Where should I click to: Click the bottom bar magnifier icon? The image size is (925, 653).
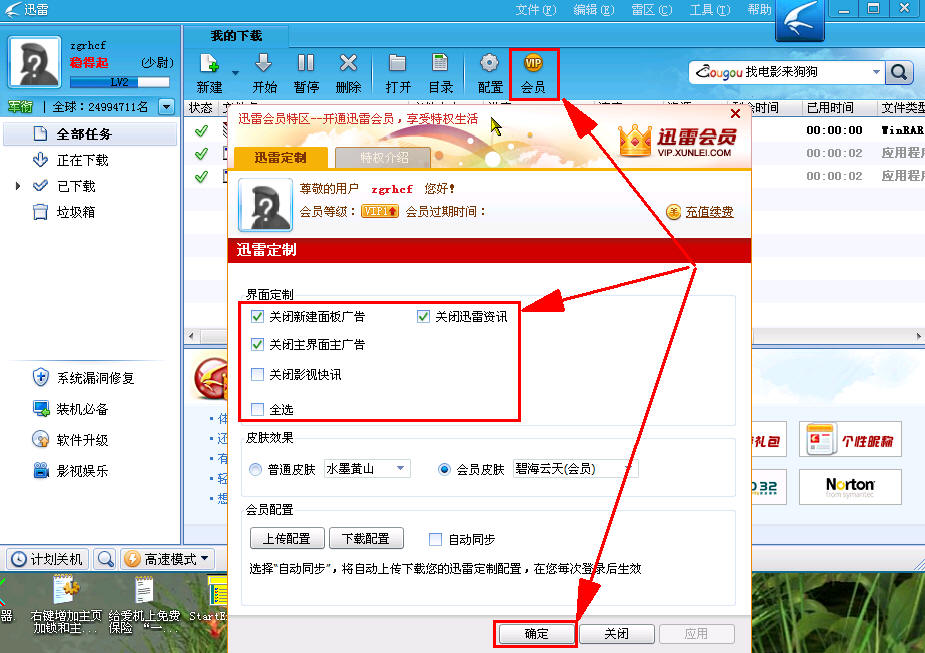(x=106, y=559)
